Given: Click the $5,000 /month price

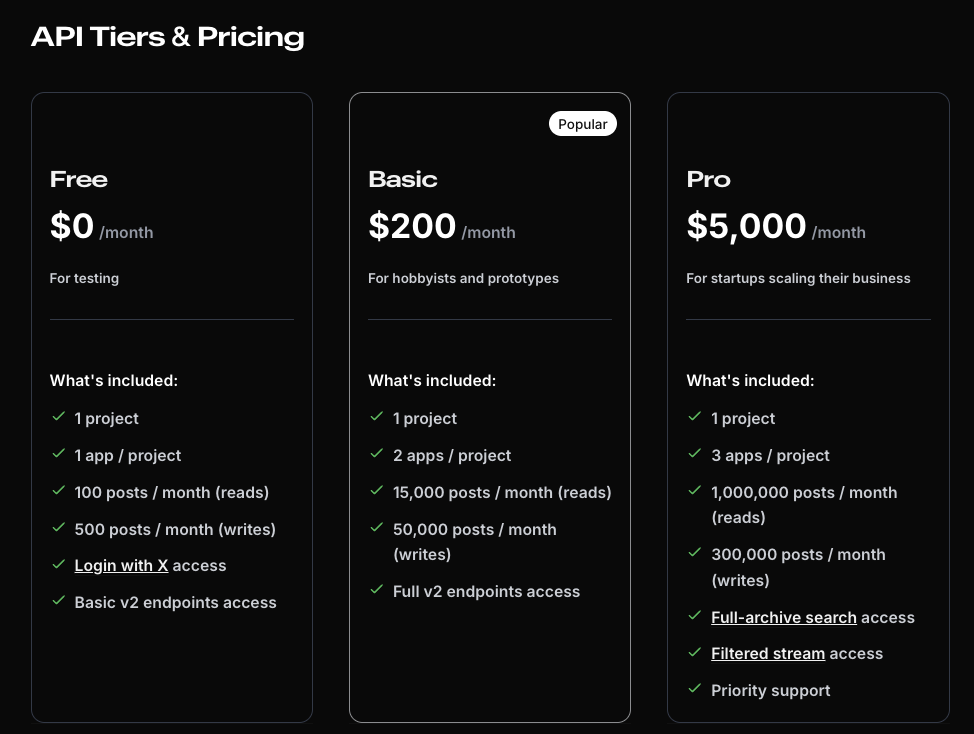Looking at the screenshot, I should pos(775,227).
